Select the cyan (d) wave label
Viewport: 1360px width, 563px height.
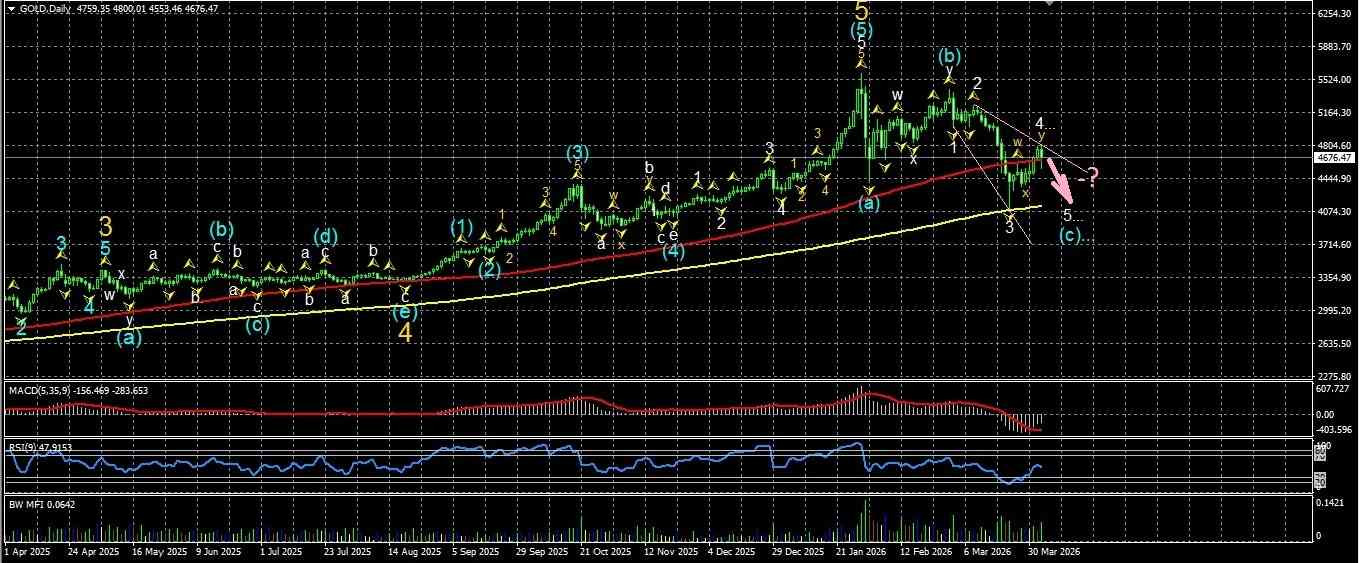click(x=324, y=236)
